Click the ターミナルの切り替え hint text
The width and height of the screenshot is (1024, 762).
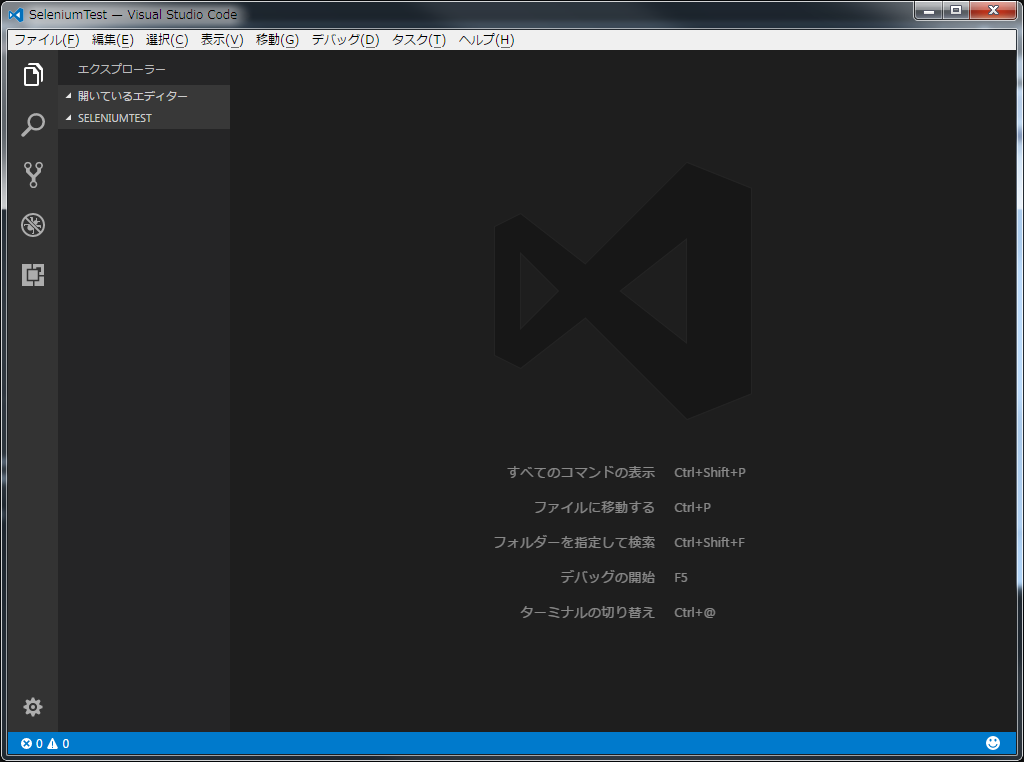coord(587,612)
